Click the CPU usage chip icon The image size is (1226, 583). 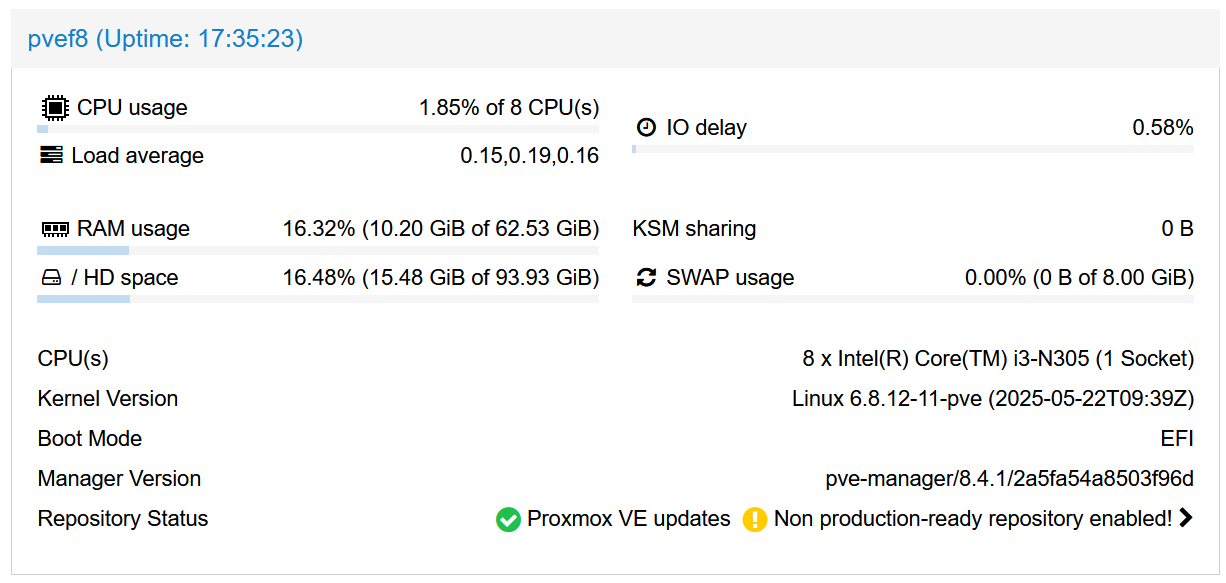click(x=54, y=108)
